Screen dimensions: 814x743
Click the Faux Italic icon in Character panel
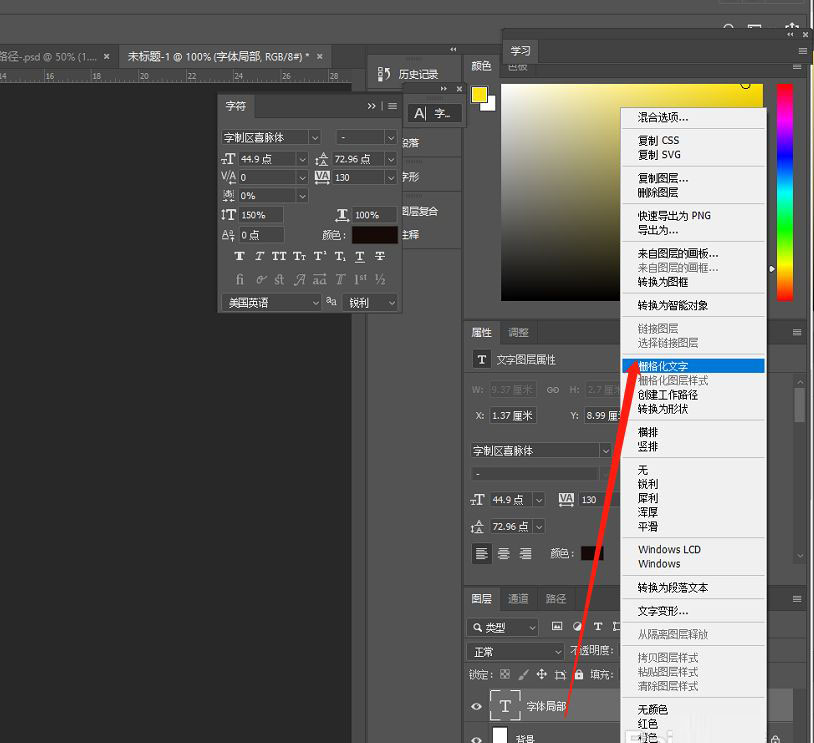260,256
